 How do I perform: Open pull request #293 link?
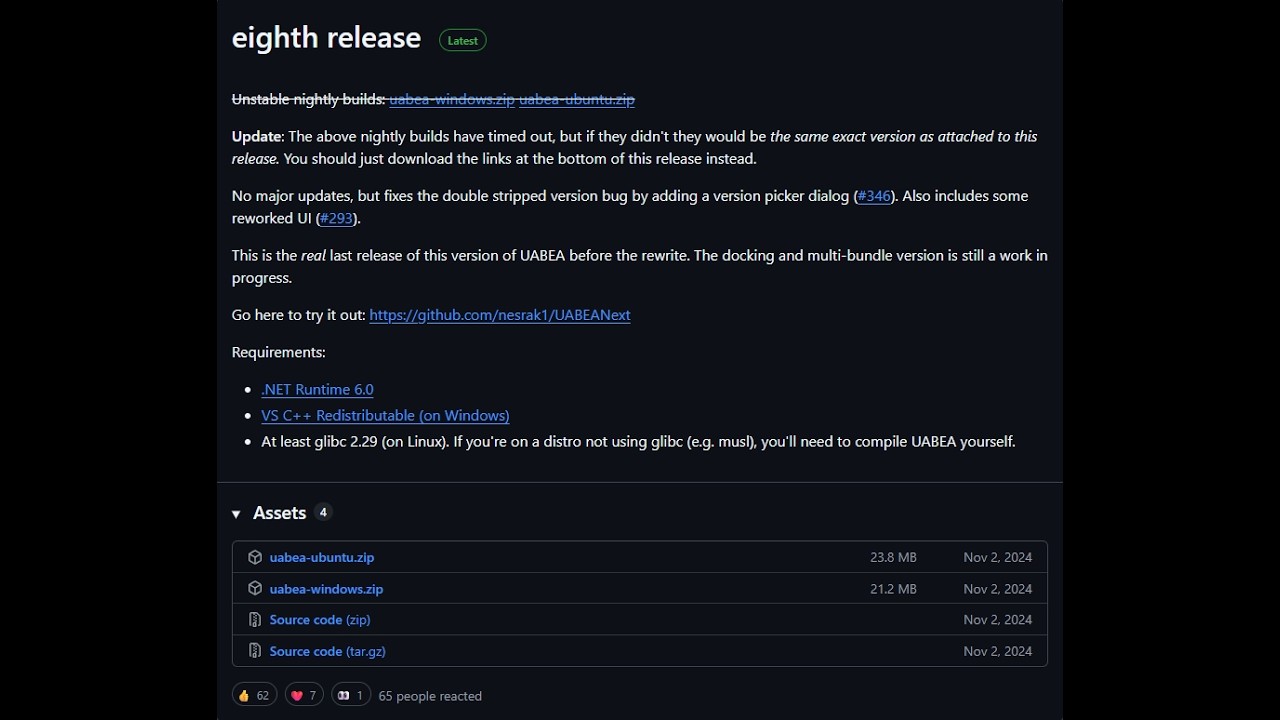(337, 218)
